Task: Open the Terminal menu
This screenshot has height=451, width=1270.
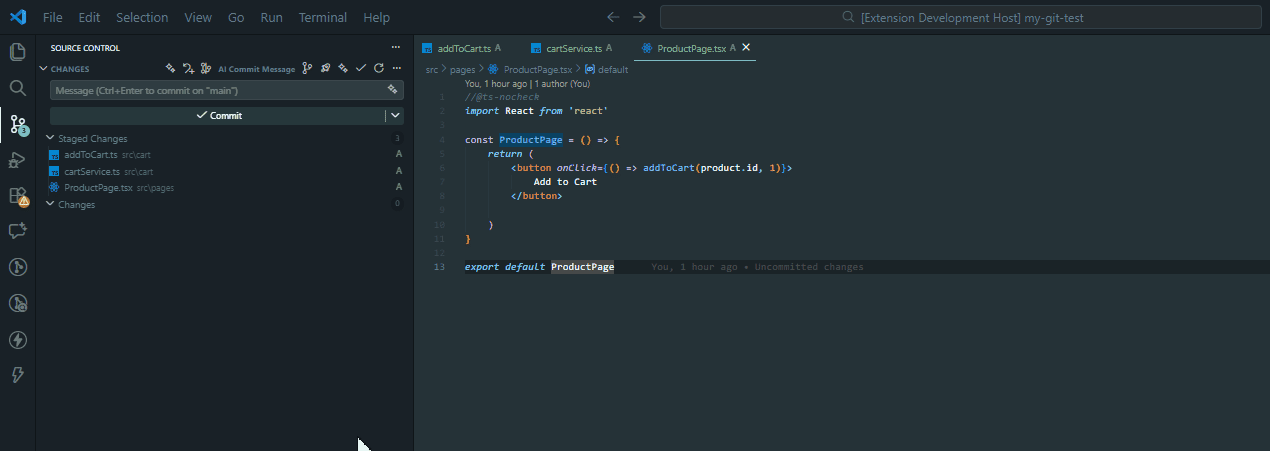Action: [323, 18]
